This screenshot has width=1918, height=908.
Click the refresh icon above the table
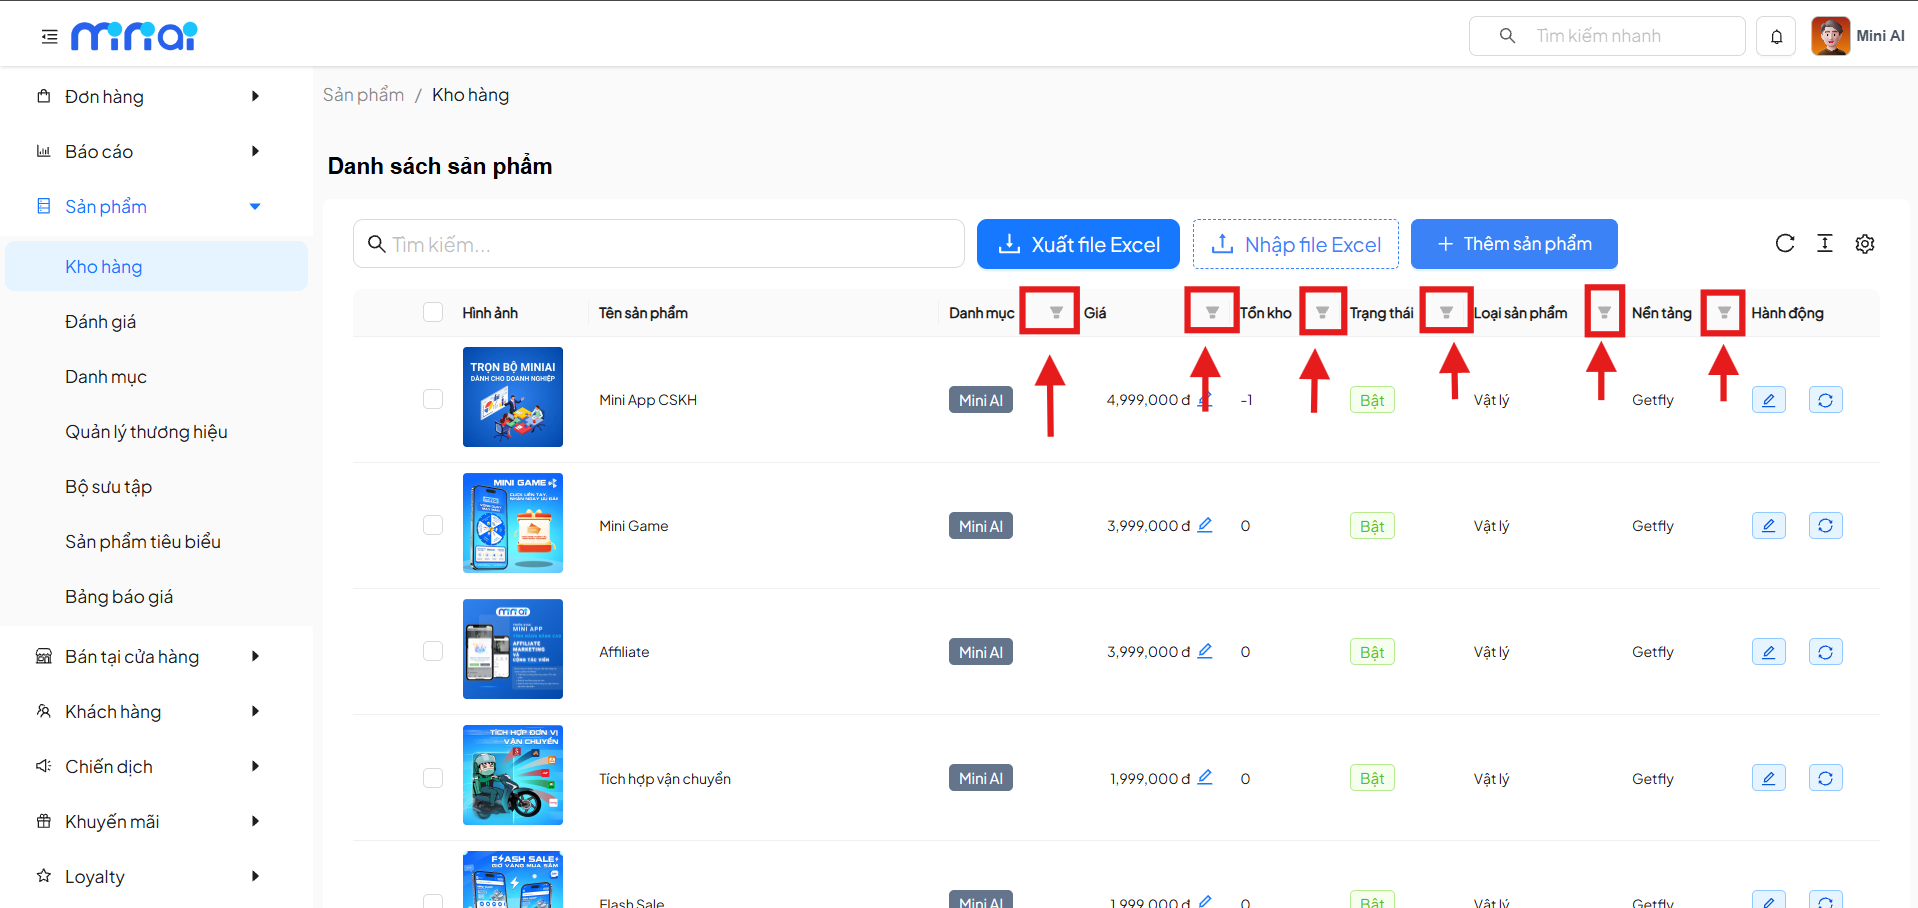tap(1785, 244)
